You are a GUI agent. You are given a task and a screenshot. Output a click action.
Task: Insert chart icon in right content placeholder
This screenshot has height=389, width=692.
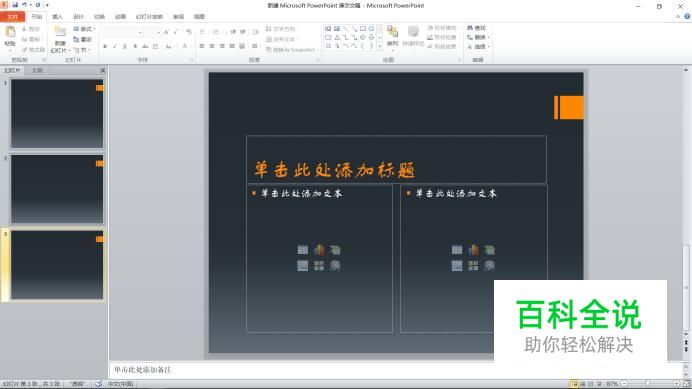coord(473,250)
